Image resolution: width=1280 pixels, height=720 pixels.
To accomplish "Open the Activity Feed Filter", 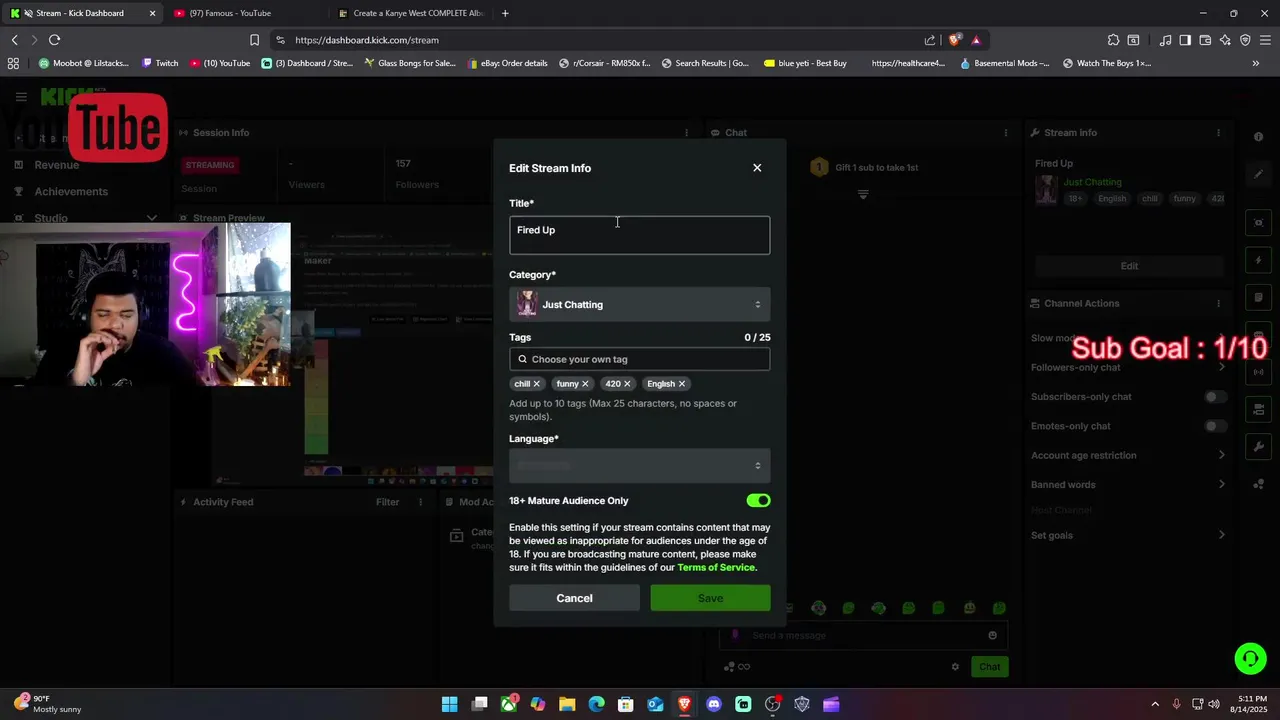I will point(387,502).
